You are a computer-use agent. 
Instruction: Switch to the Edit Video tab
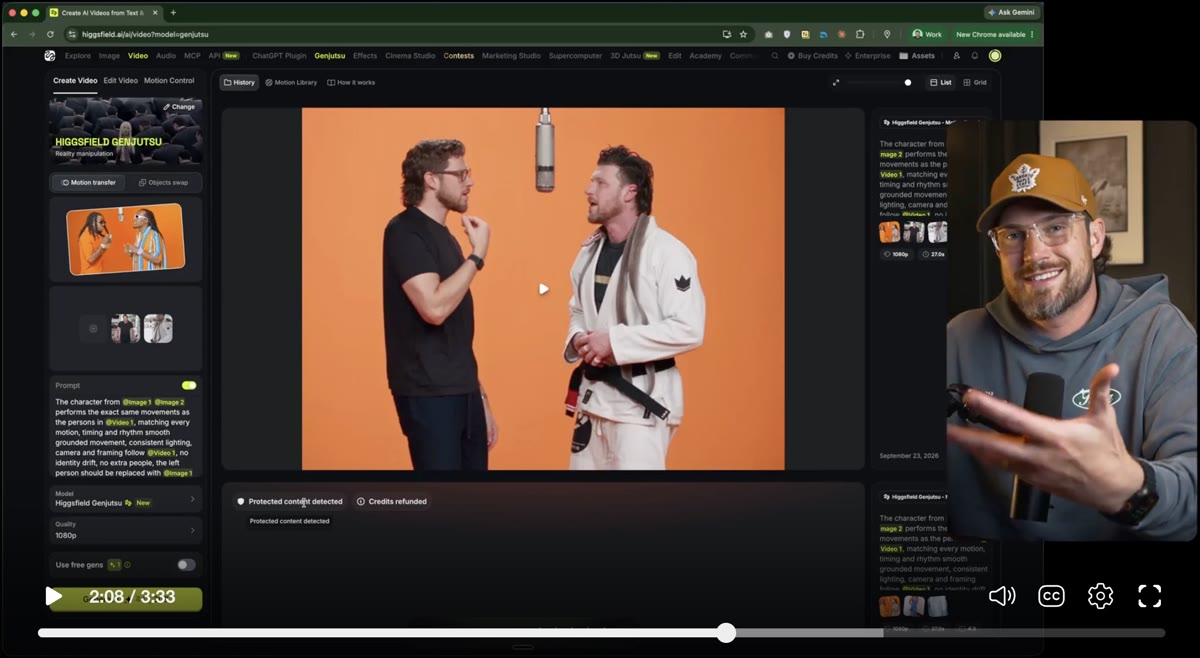(121, 80)
